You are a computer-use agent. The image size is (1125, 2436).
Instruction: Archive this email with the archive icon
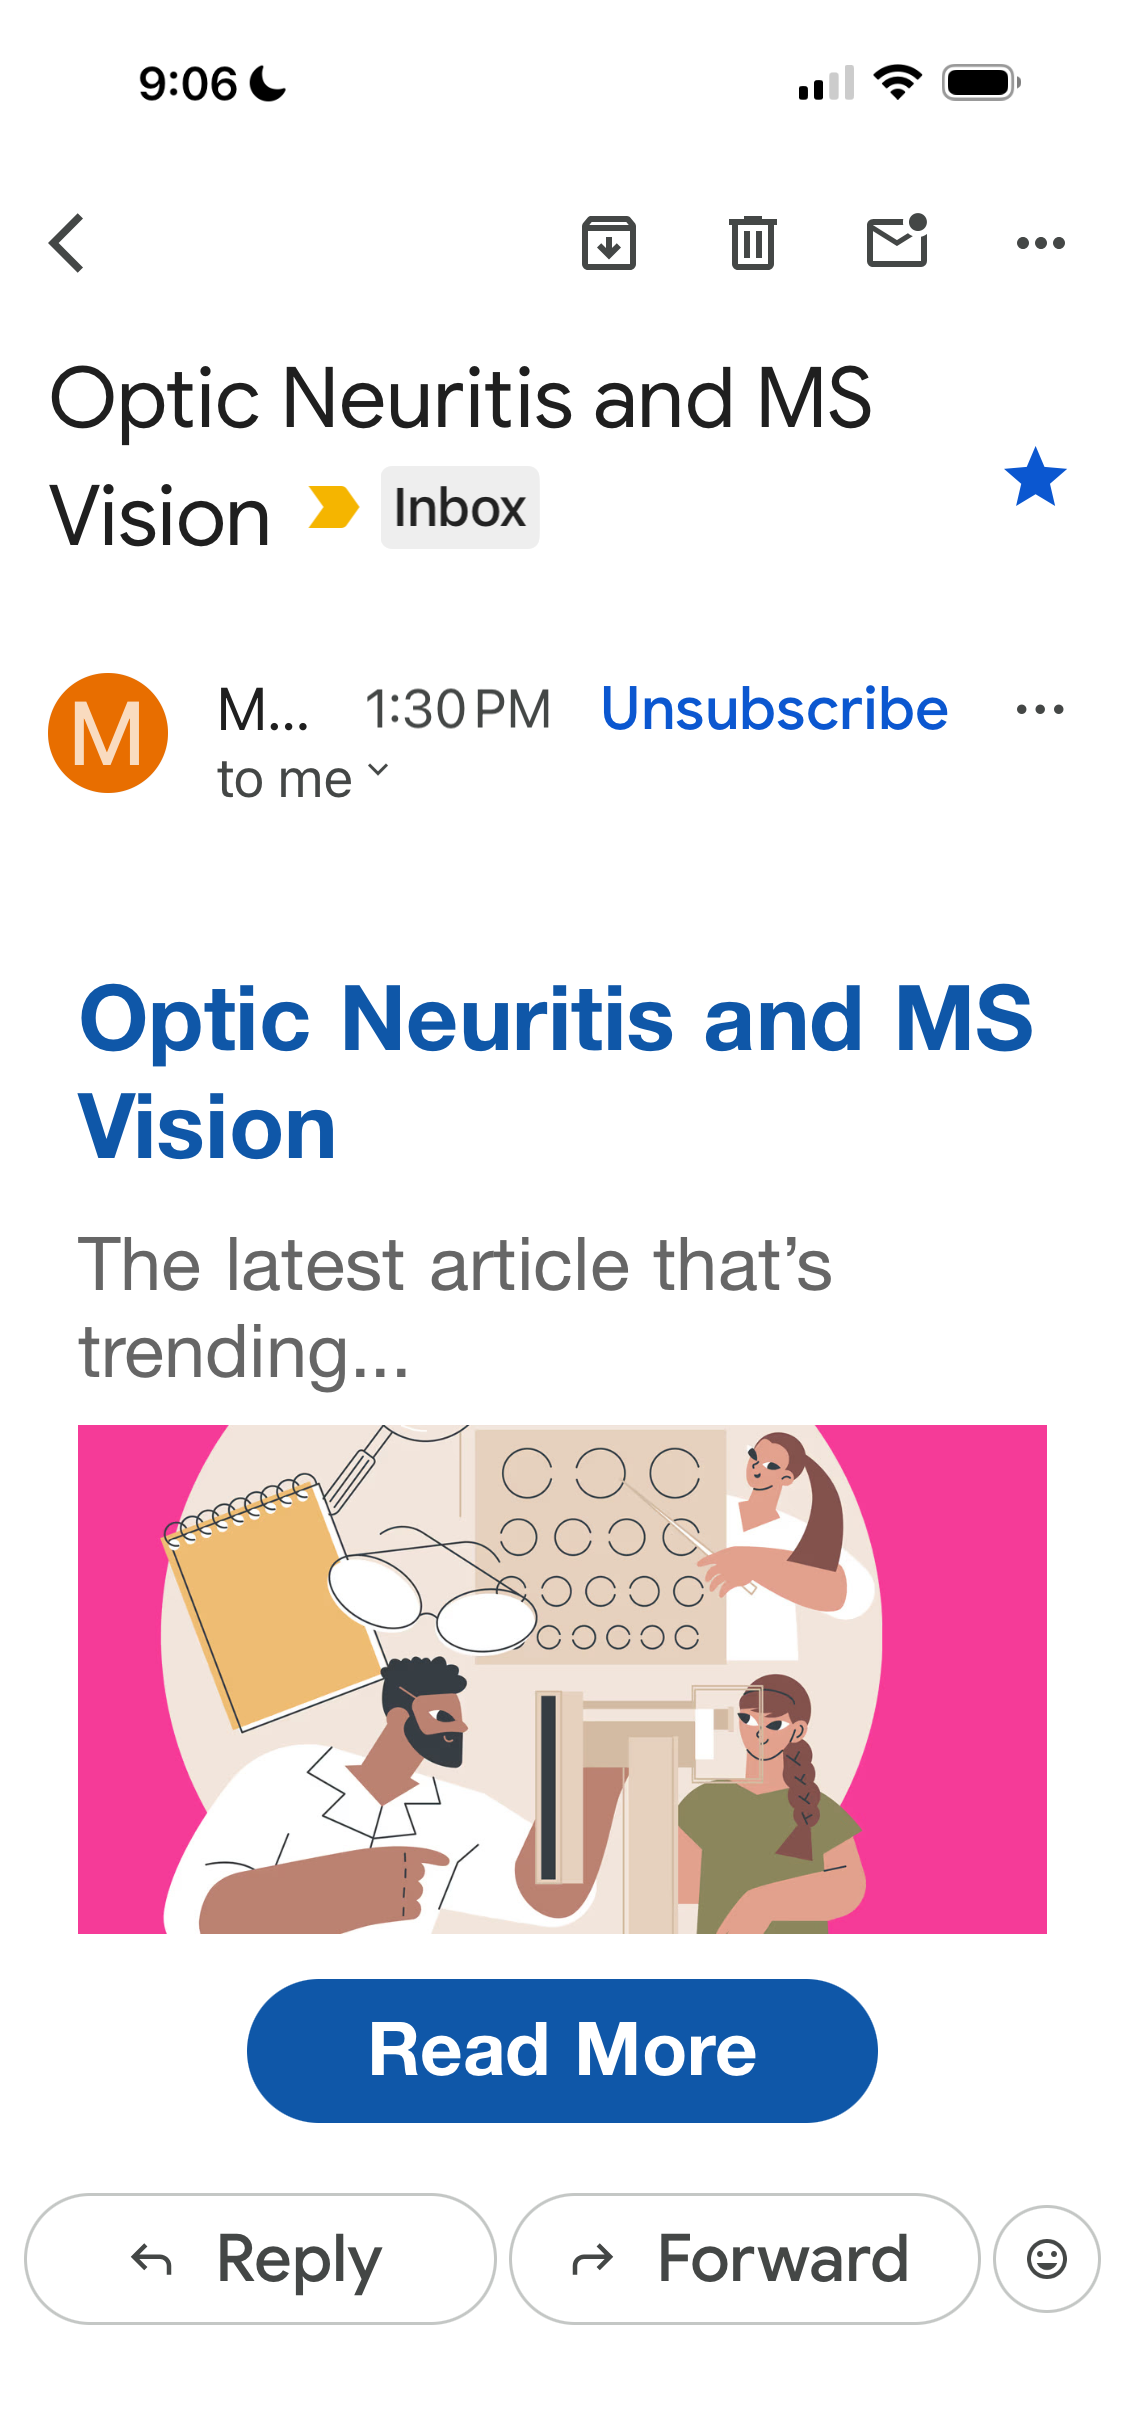pos(609,243)
